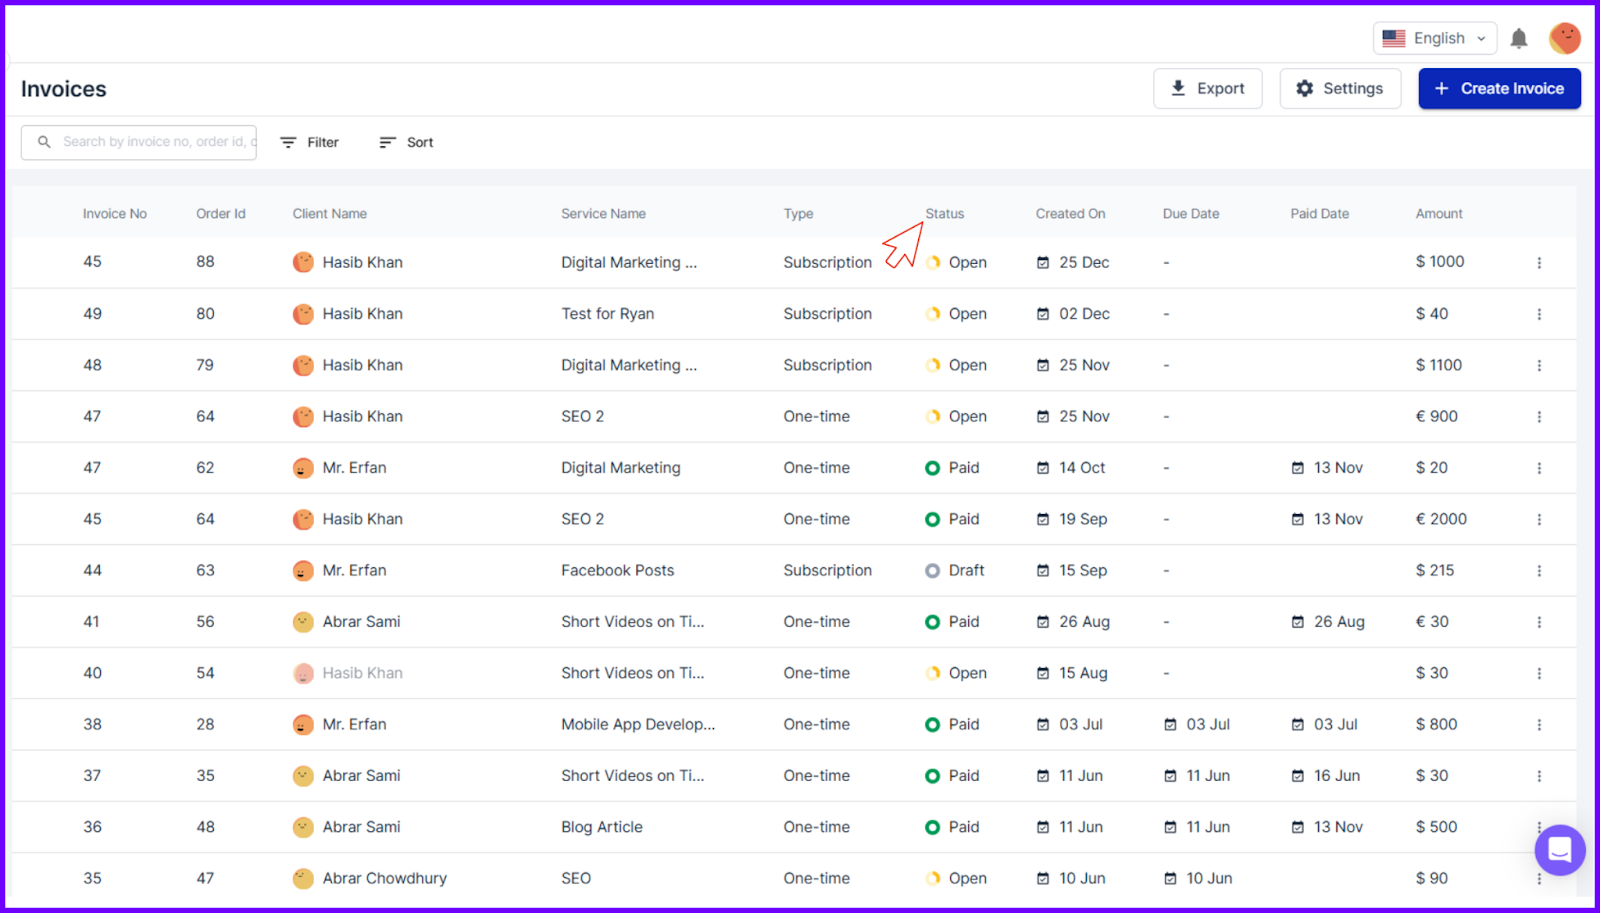Click the Create Invoice button
This screenshot has height=913, width=1600.
[1498, 89]
